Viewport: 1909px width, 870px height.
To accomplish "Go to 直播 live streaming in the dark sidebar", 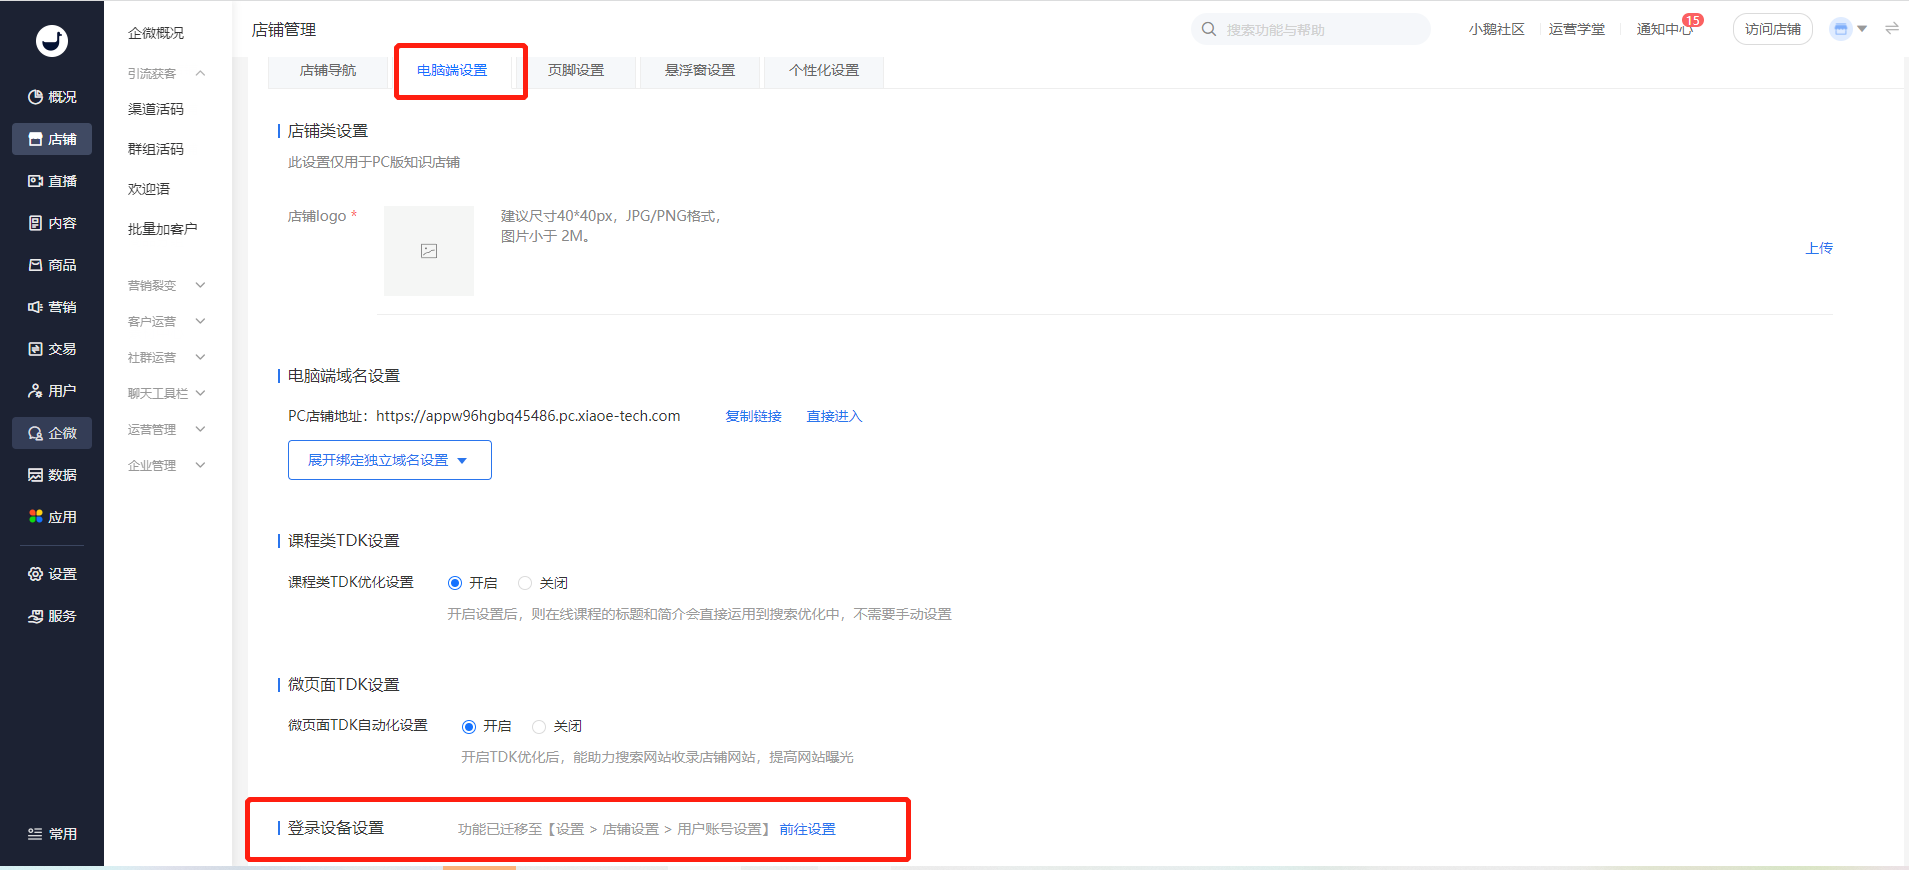I will tap(52, 181).
